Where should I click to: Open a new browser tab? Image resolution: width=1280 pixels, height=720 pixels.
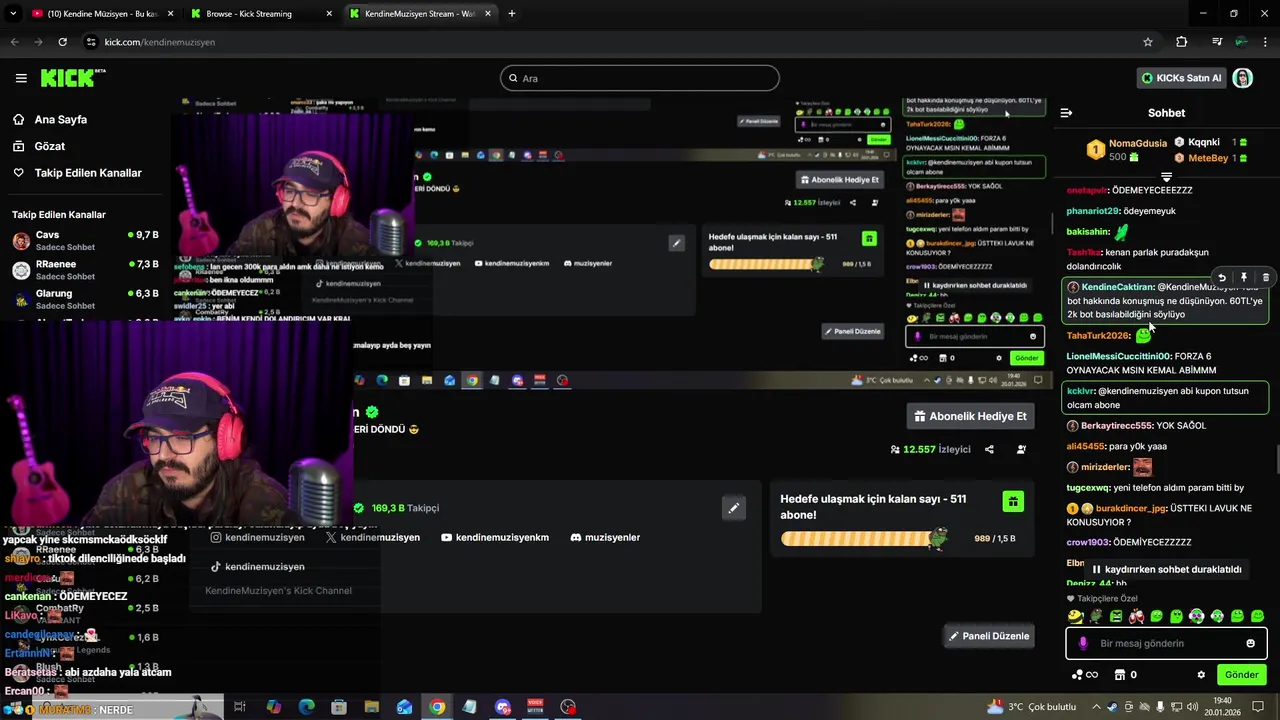[x=512, y=14]
